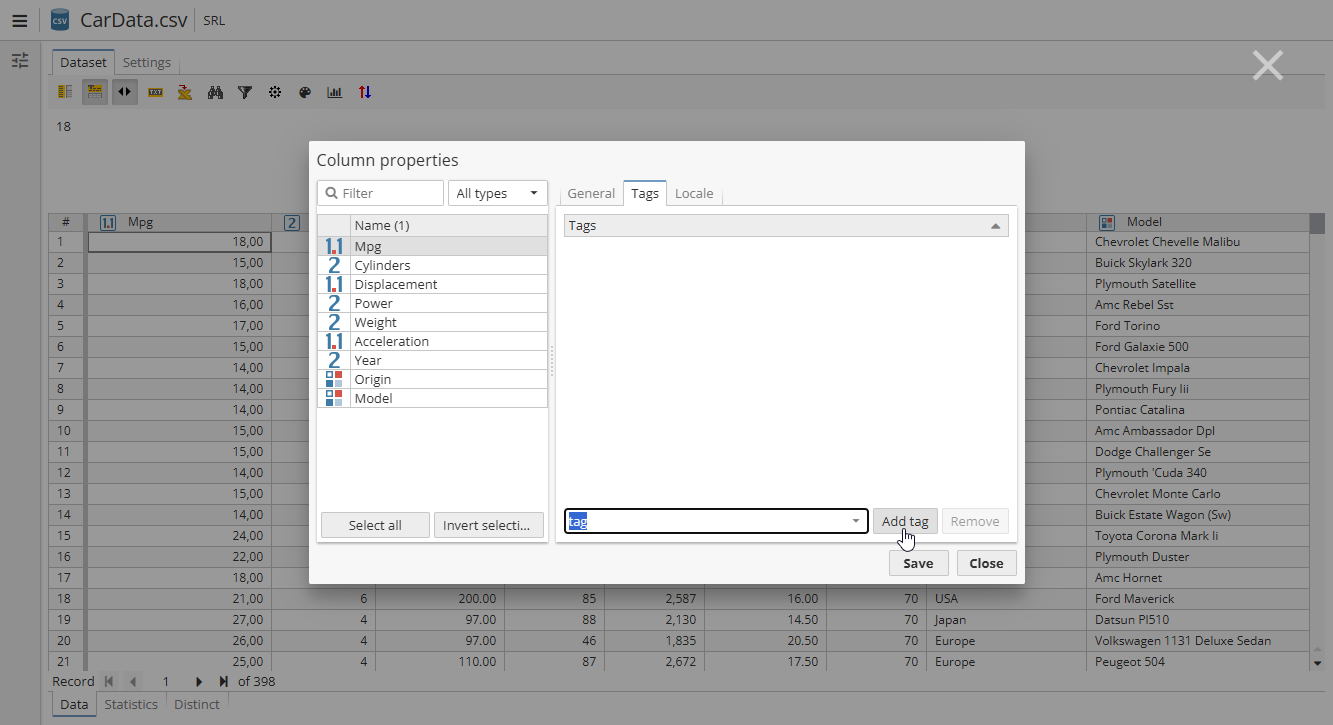Image resolution: width=1333 pixels, height=725 pixels.
Task: Click the Add tag button
Action: (905, 521)
